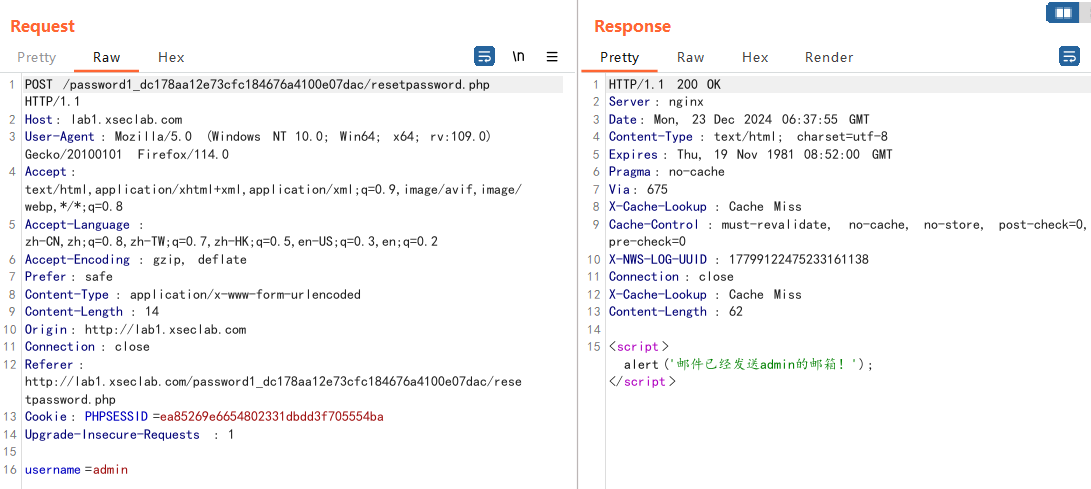This screenshot has height=489, width=1091.
Task: Select the side-by-side layout icon
Action: (x=1059, y=13)
